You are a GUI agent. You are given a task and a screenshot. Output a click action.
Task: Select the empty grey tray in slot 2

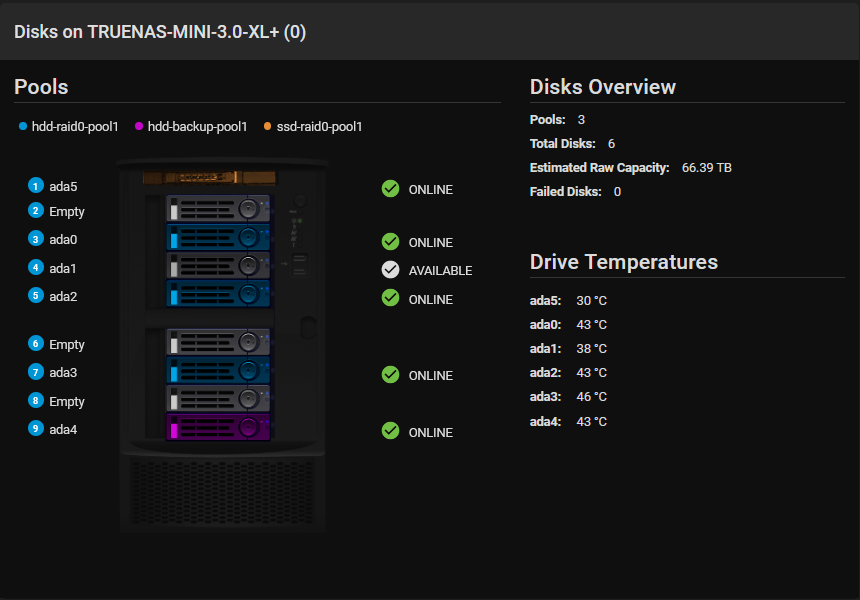pos(218,209)
